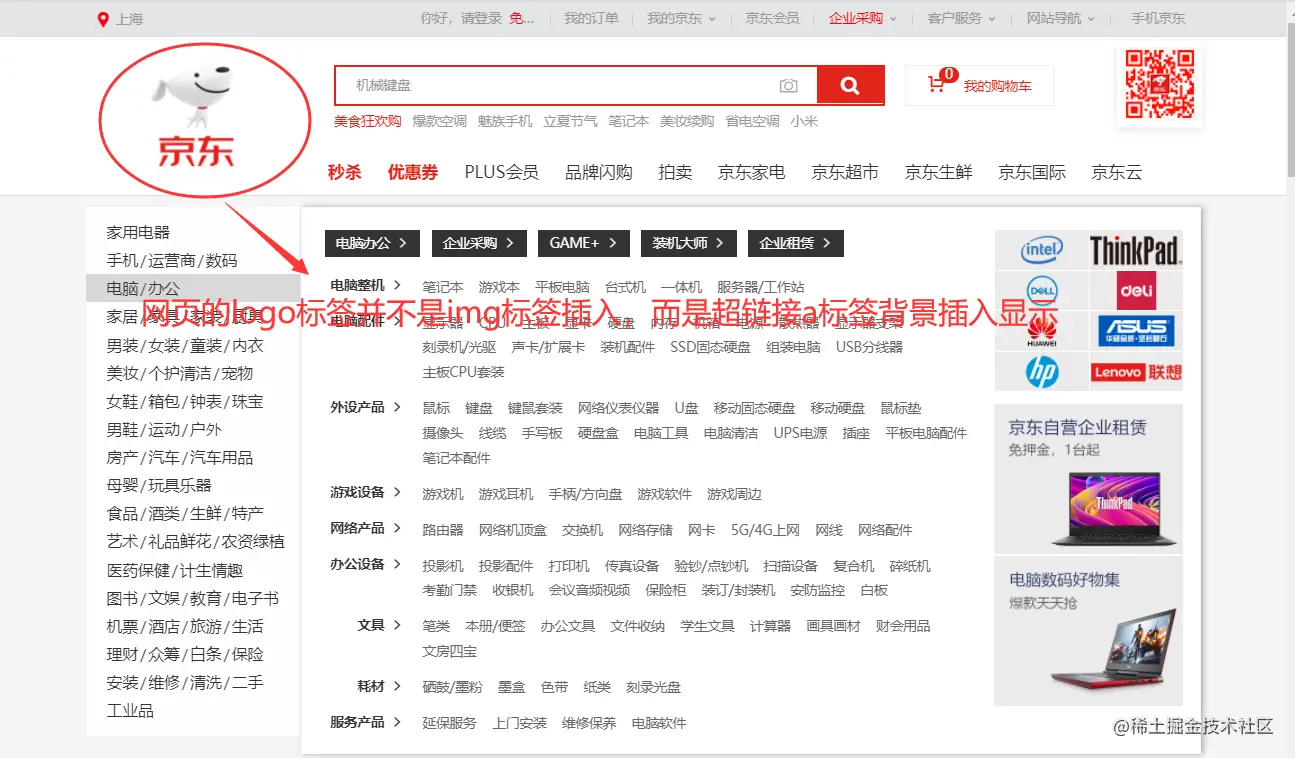Image resolution: width=1295 pixels, height=758 pixels.
Task: Open 京东超市 in the main navigation
Action: click(x=845, y=172)
